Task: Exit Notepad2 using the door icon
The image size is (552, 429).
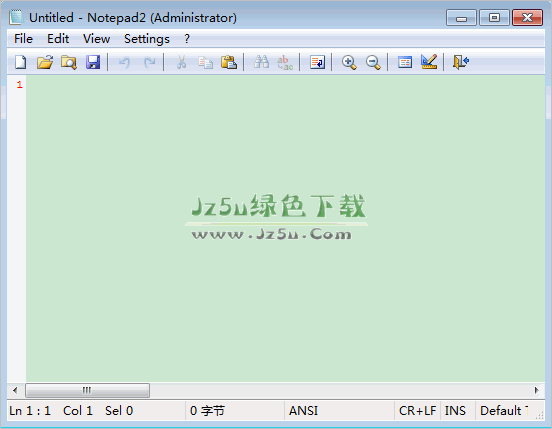Action: pos(460,62)
